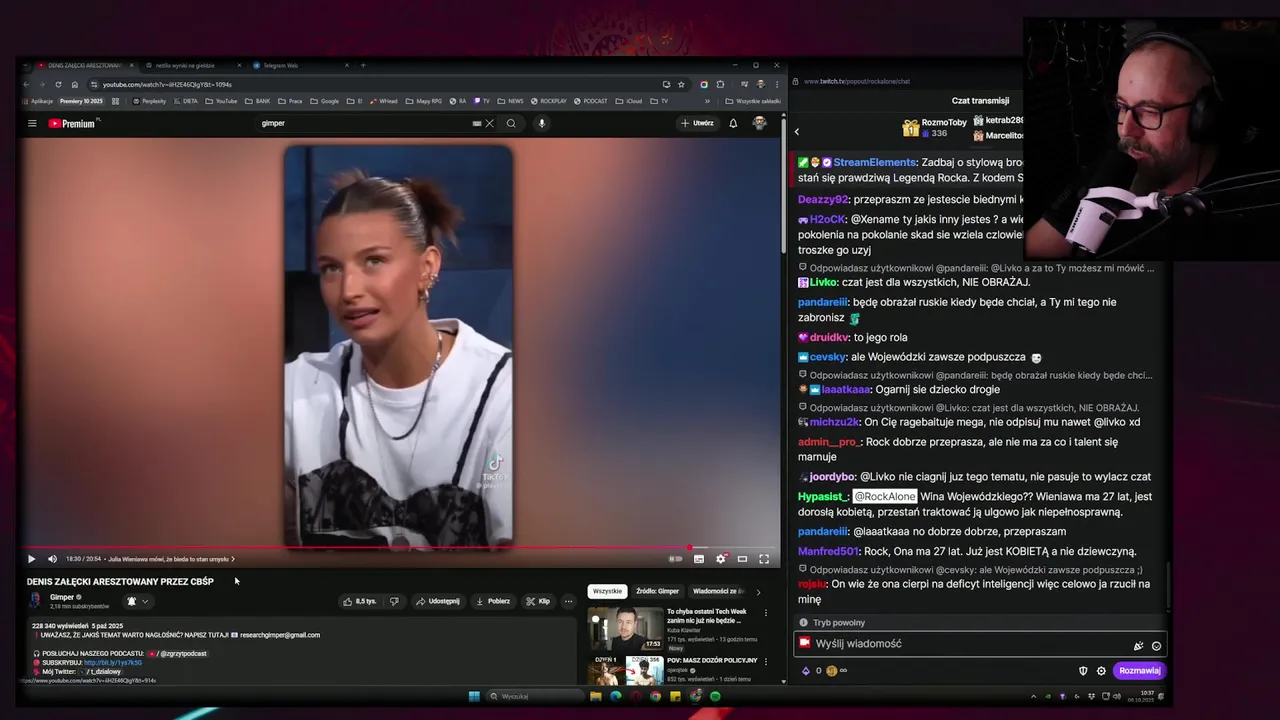Screen dimensions: 1280x720
Task: Enter fullscreen on the YouTube player
Action: coord(764,559)
